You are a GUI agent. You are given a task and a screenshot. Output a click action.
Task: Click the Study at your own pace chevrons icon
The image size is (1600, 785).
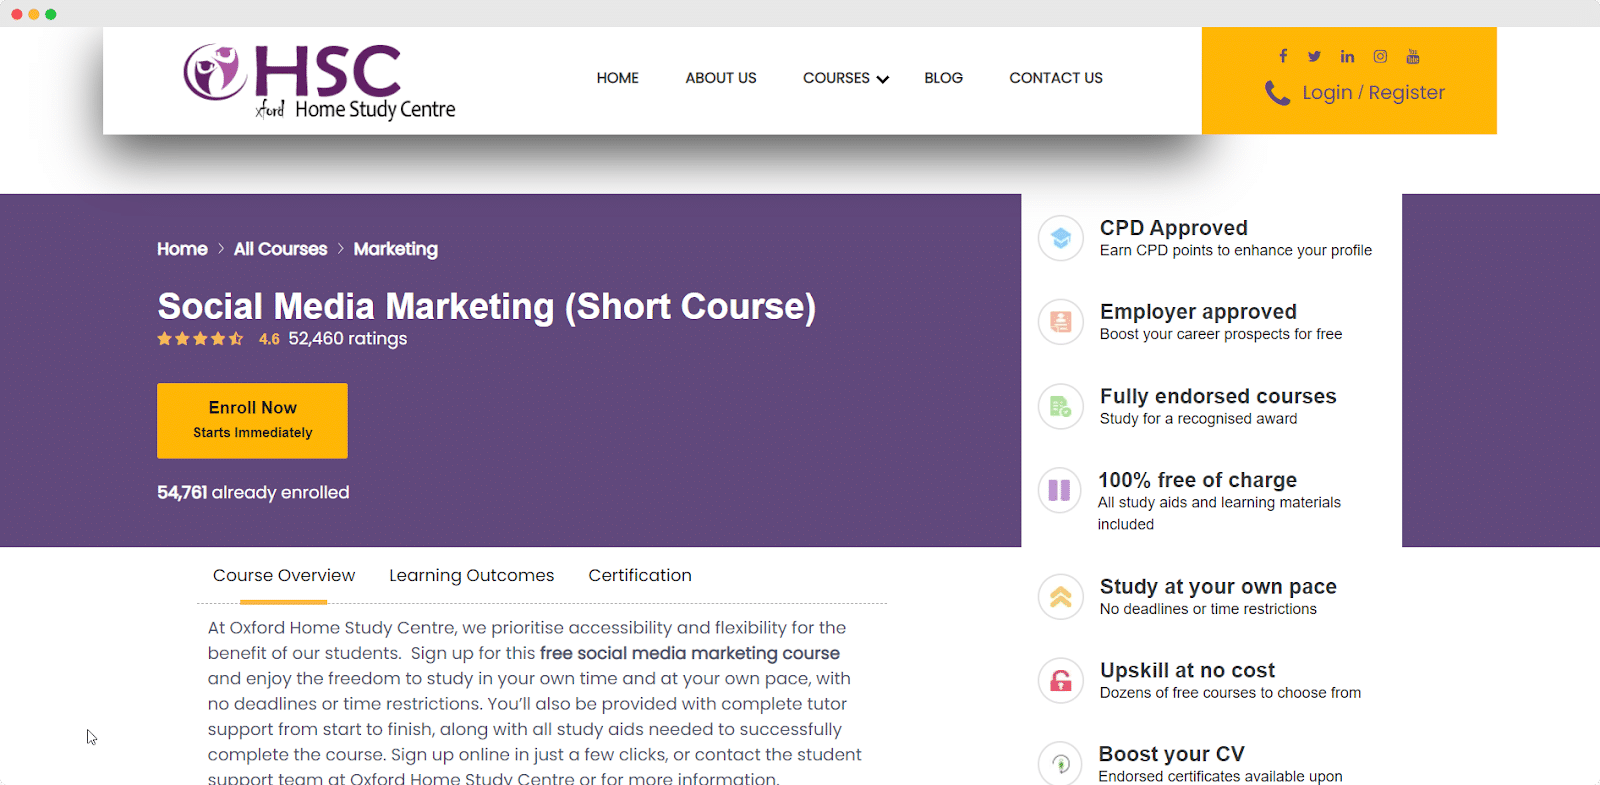pyautogui.click(x=1061, y=597)
